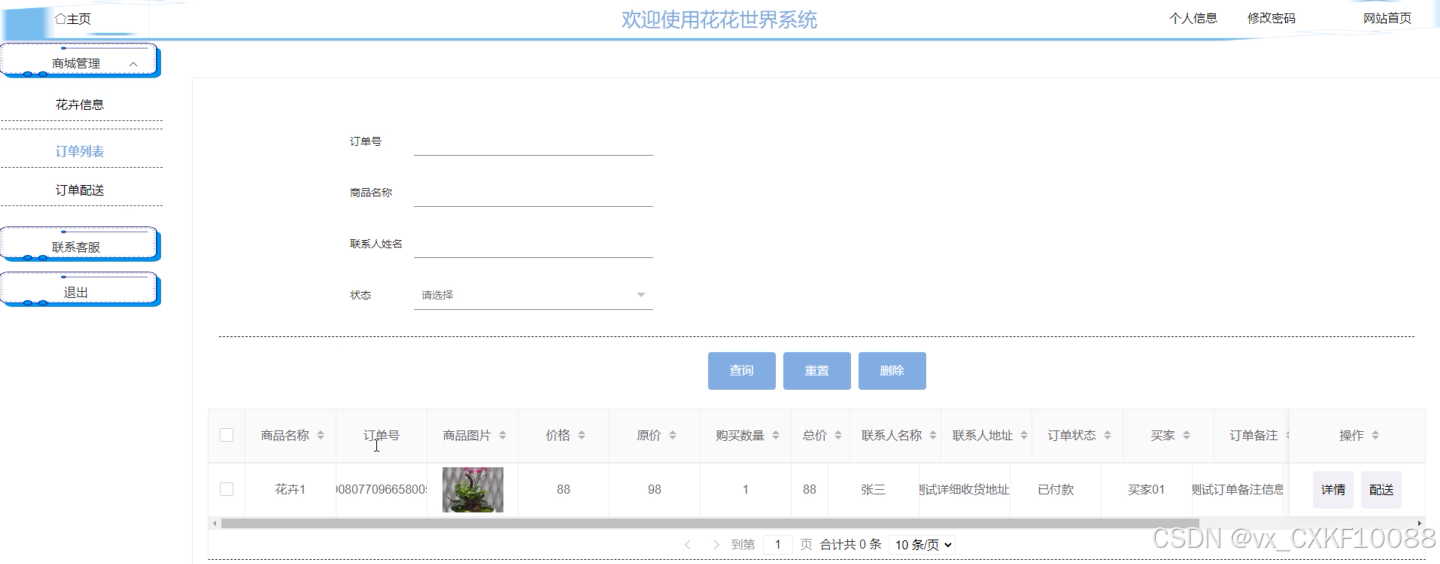Open 花卉信息 in sidebar
This screenshot has height=564, width=1440.
click(80, 104)
